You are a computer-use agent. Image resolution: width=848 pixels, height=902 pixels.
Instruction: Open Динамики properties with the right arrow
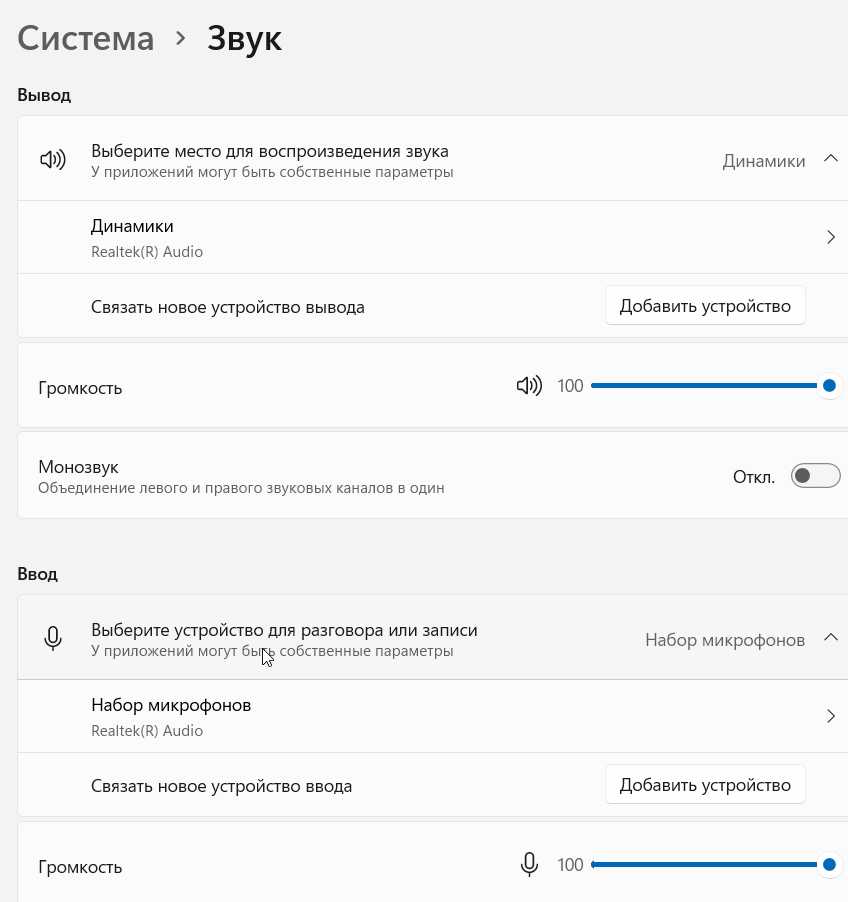tap(830, 238)
